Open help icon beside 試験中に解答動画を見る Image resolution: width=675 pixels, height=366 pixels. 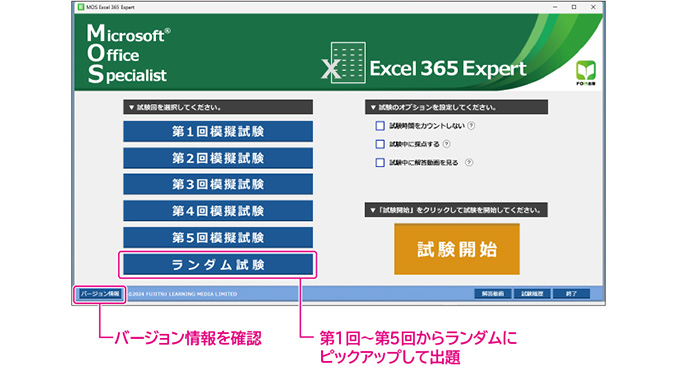[469, 162]
